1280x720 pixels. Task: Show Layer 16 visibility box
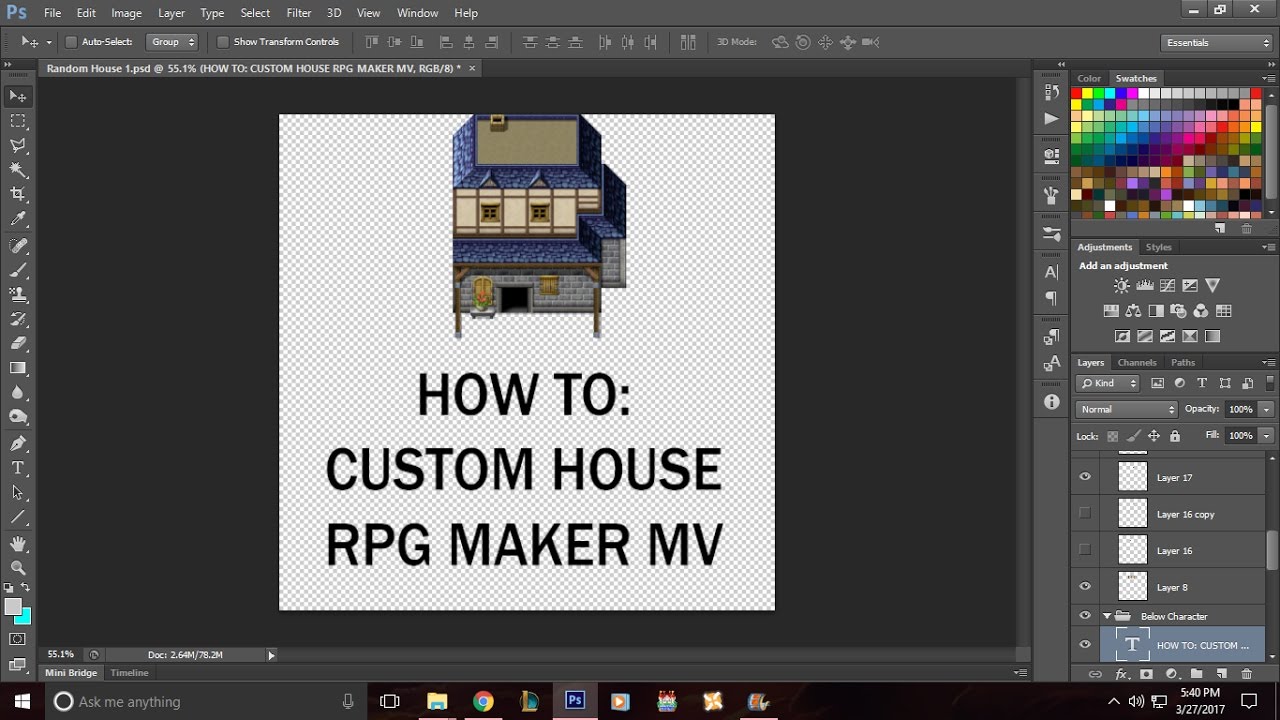pyautogui.click(x=1085, y=550)
